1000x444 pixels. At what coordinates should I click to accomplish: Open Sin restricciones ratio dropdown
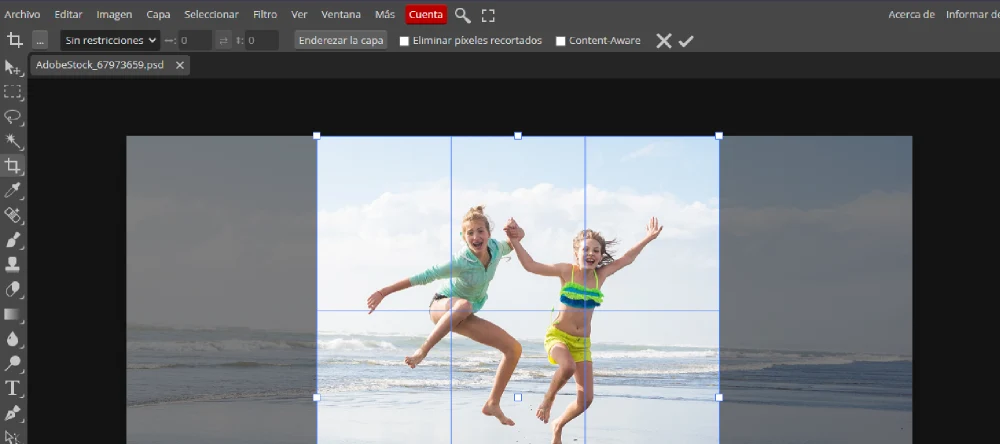110,40
